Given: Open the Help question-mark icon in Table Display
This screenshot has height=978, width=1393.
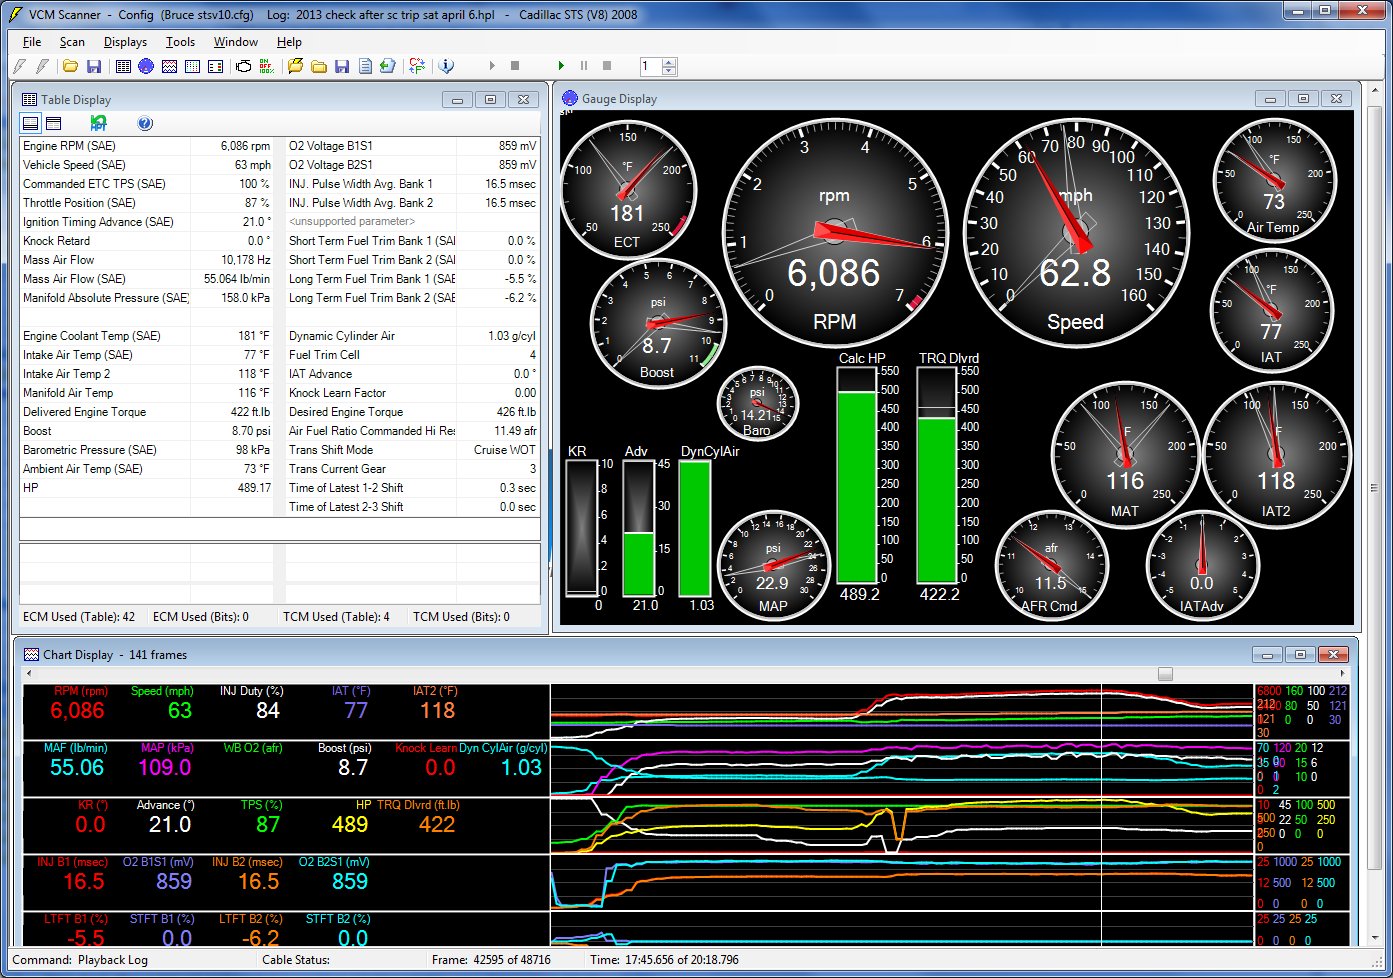Looking at the screenshot, I should (x=144, y=123).
